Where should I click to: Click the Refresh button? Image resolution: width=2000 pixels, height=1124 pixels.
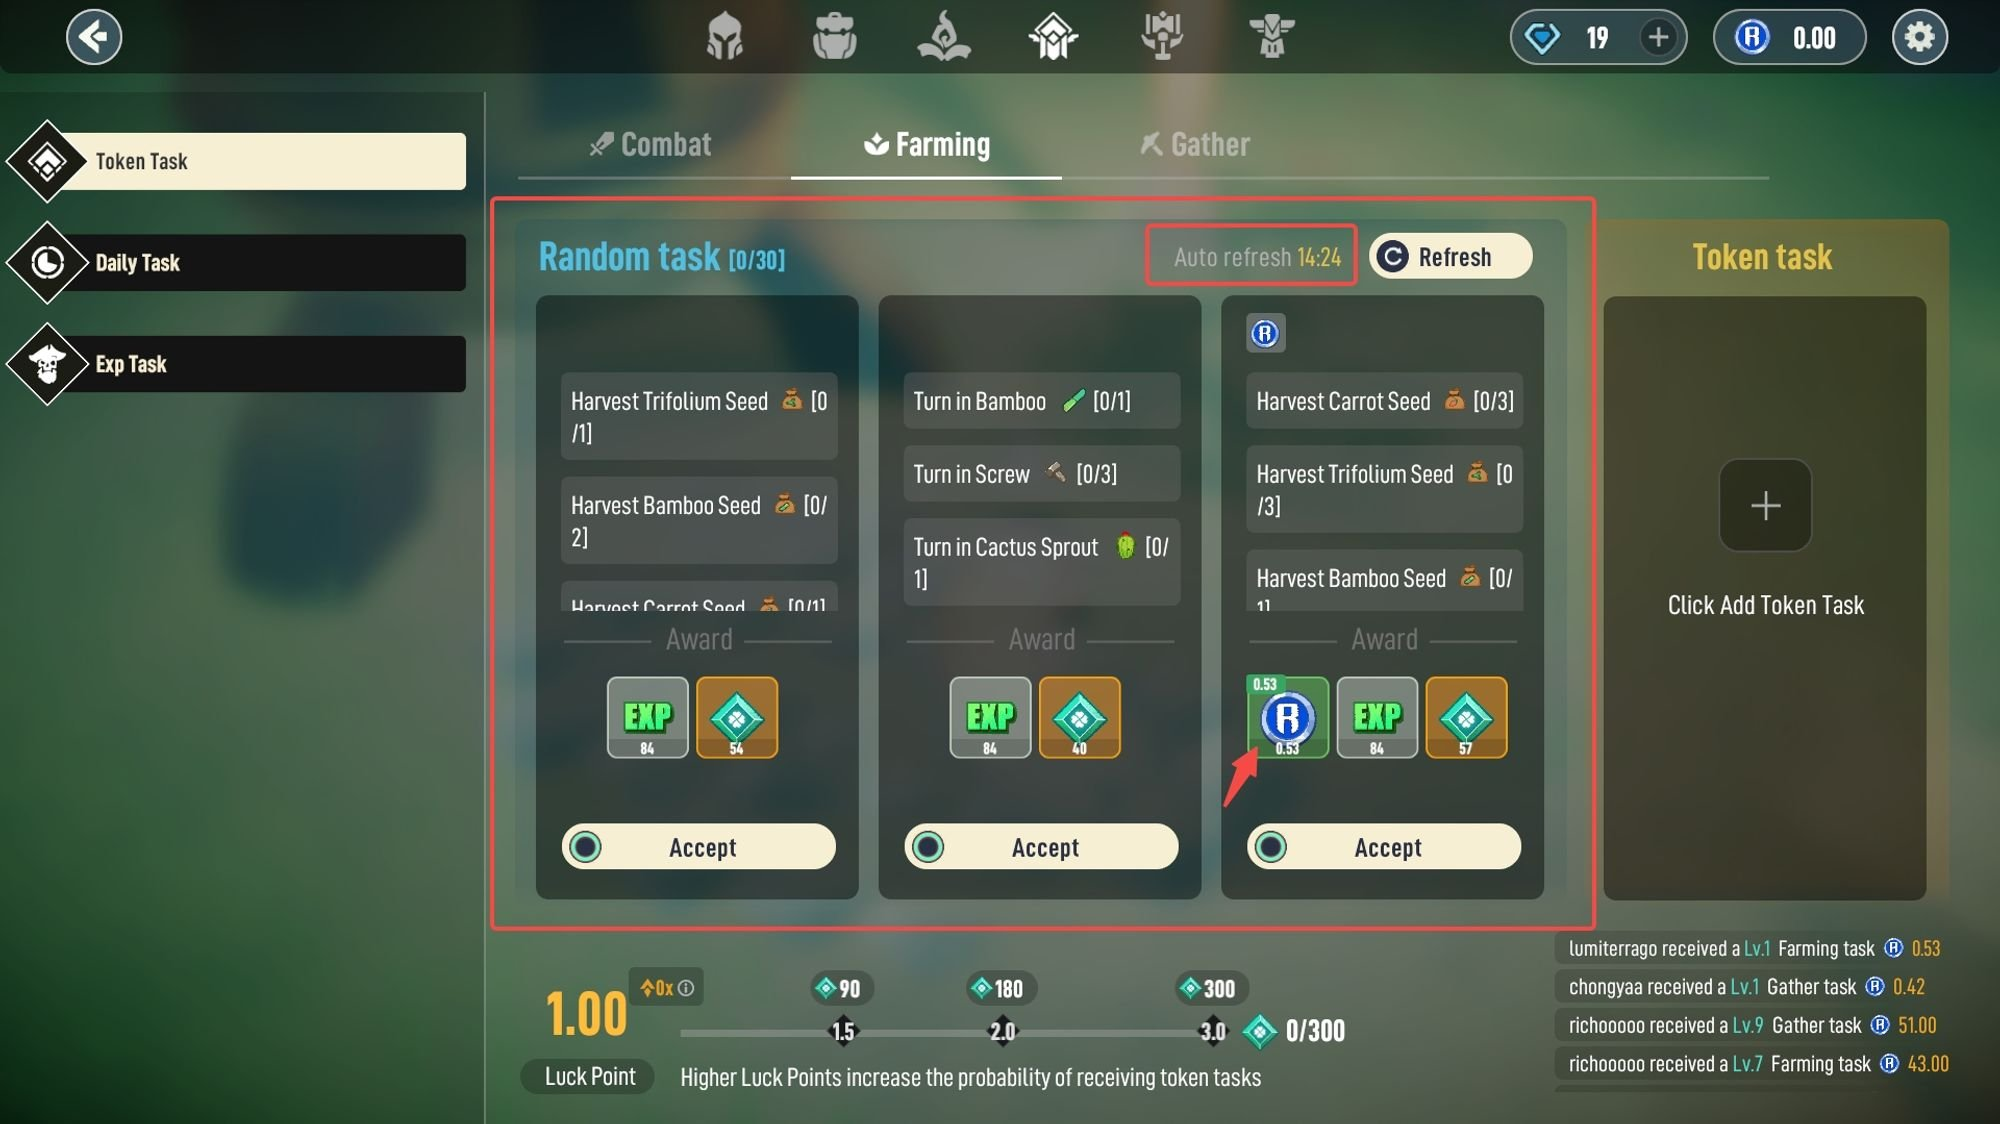[x=1450, y=257]
